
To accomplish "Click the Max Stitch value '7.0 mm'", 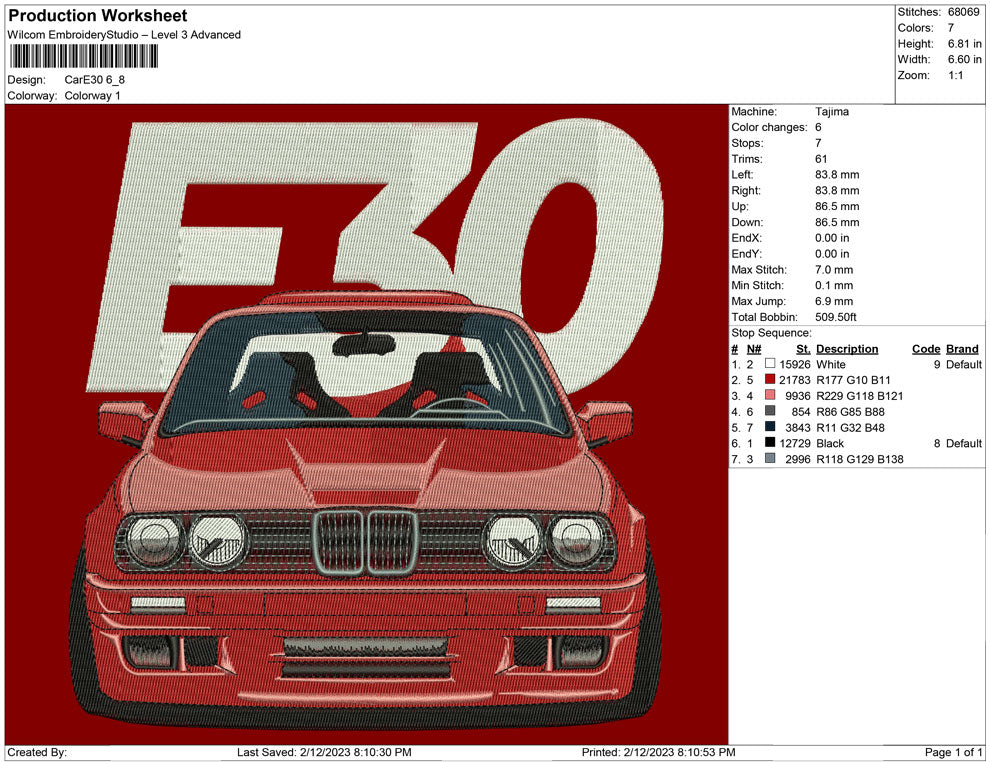I will tap(833, 270).
